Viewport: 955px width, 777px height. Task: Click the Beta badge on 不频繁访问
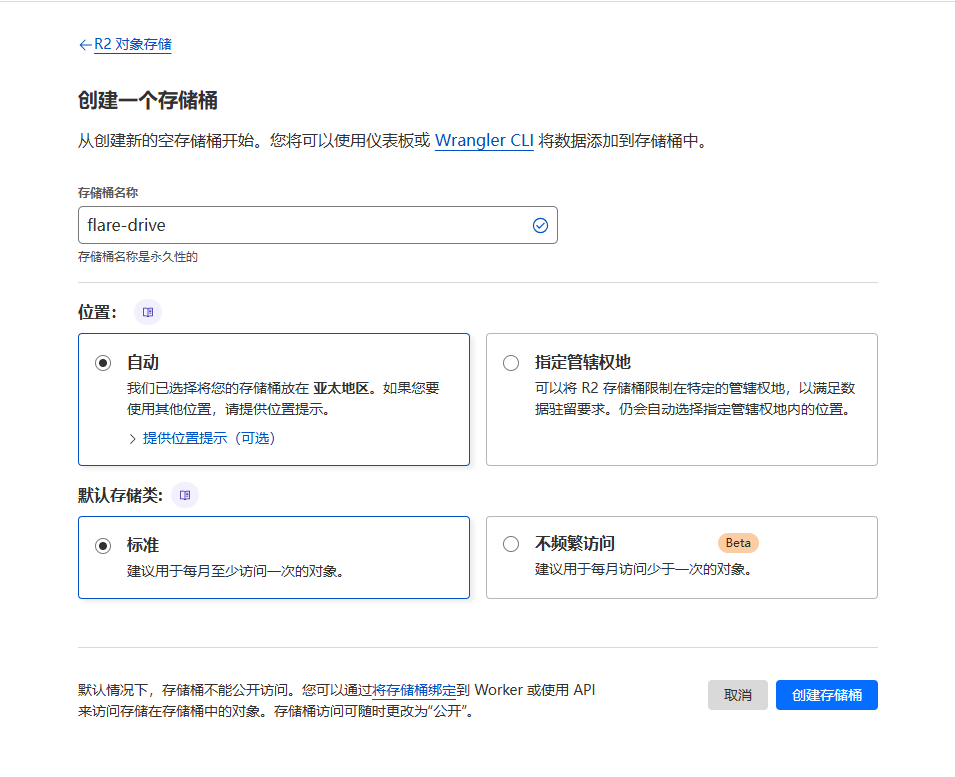pos(738,543)
